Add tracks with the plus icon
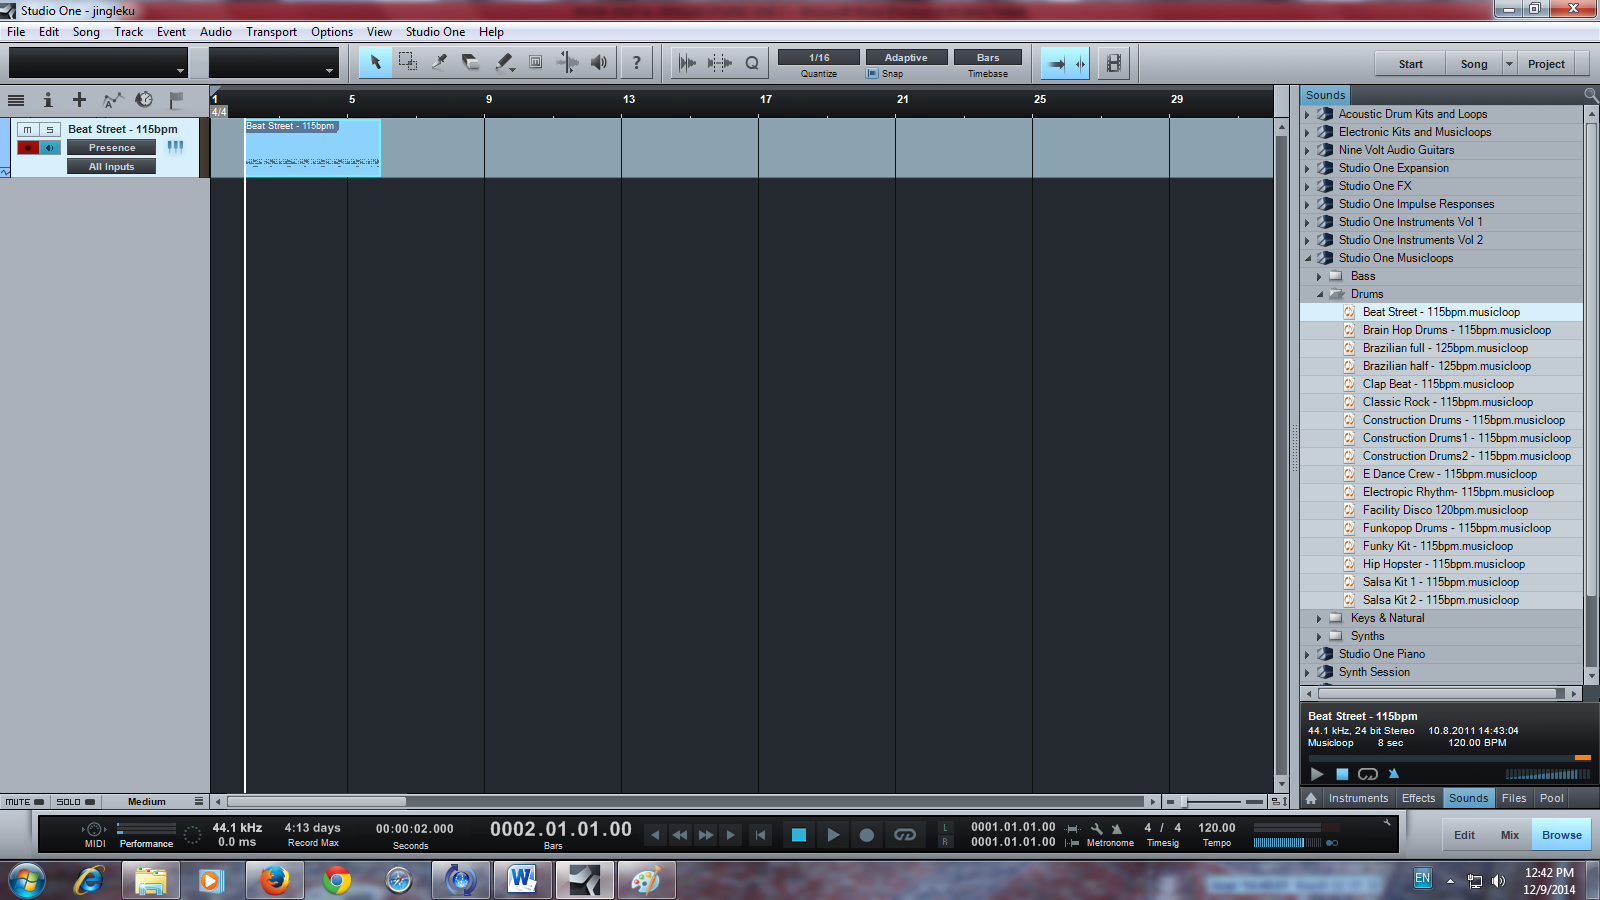This screenshot has height=900, width=1600. coord(79,100)
